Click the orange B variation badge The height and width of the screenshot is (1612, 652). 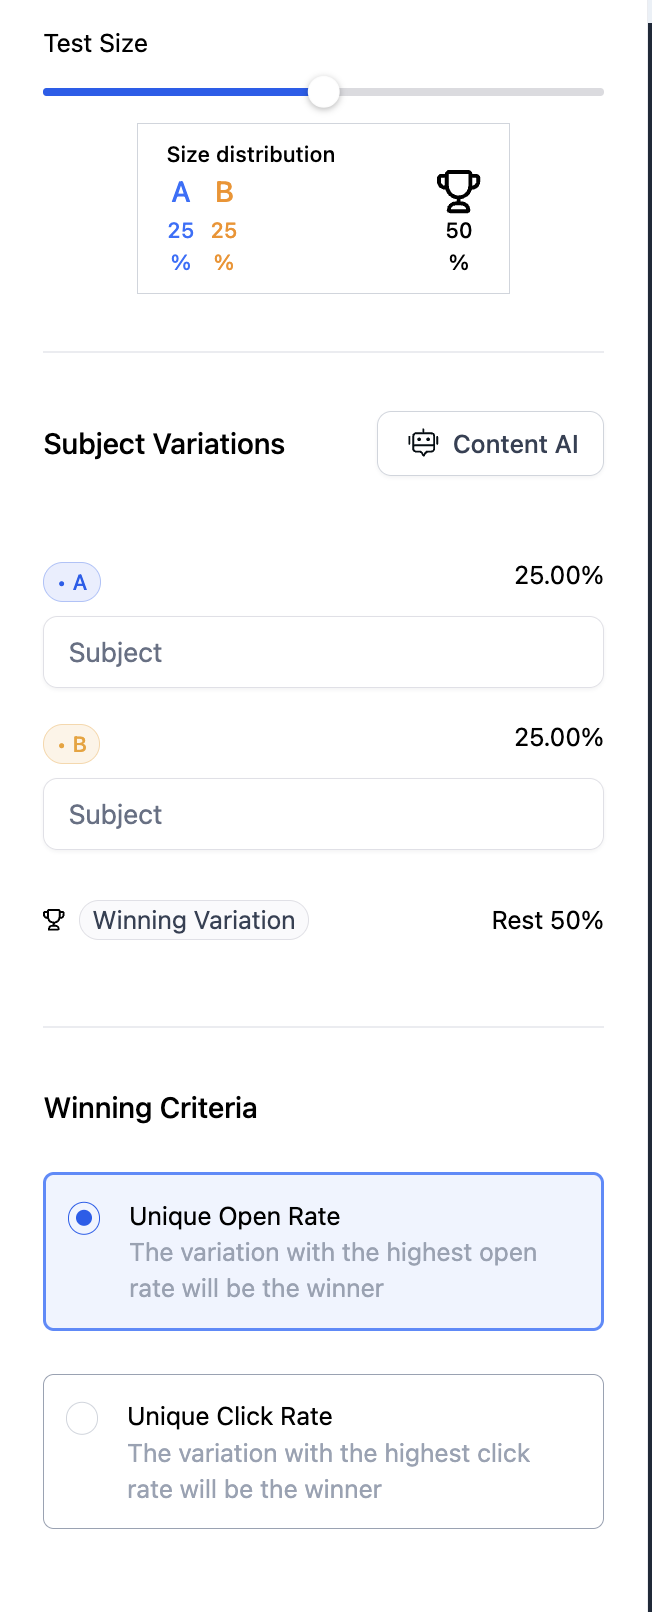[x=72, y=744]
